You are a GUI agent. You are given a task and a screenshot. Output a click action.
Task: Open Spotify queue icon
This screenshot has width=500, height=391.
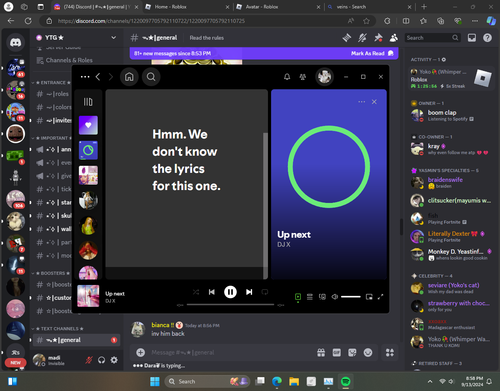[310, 297]
